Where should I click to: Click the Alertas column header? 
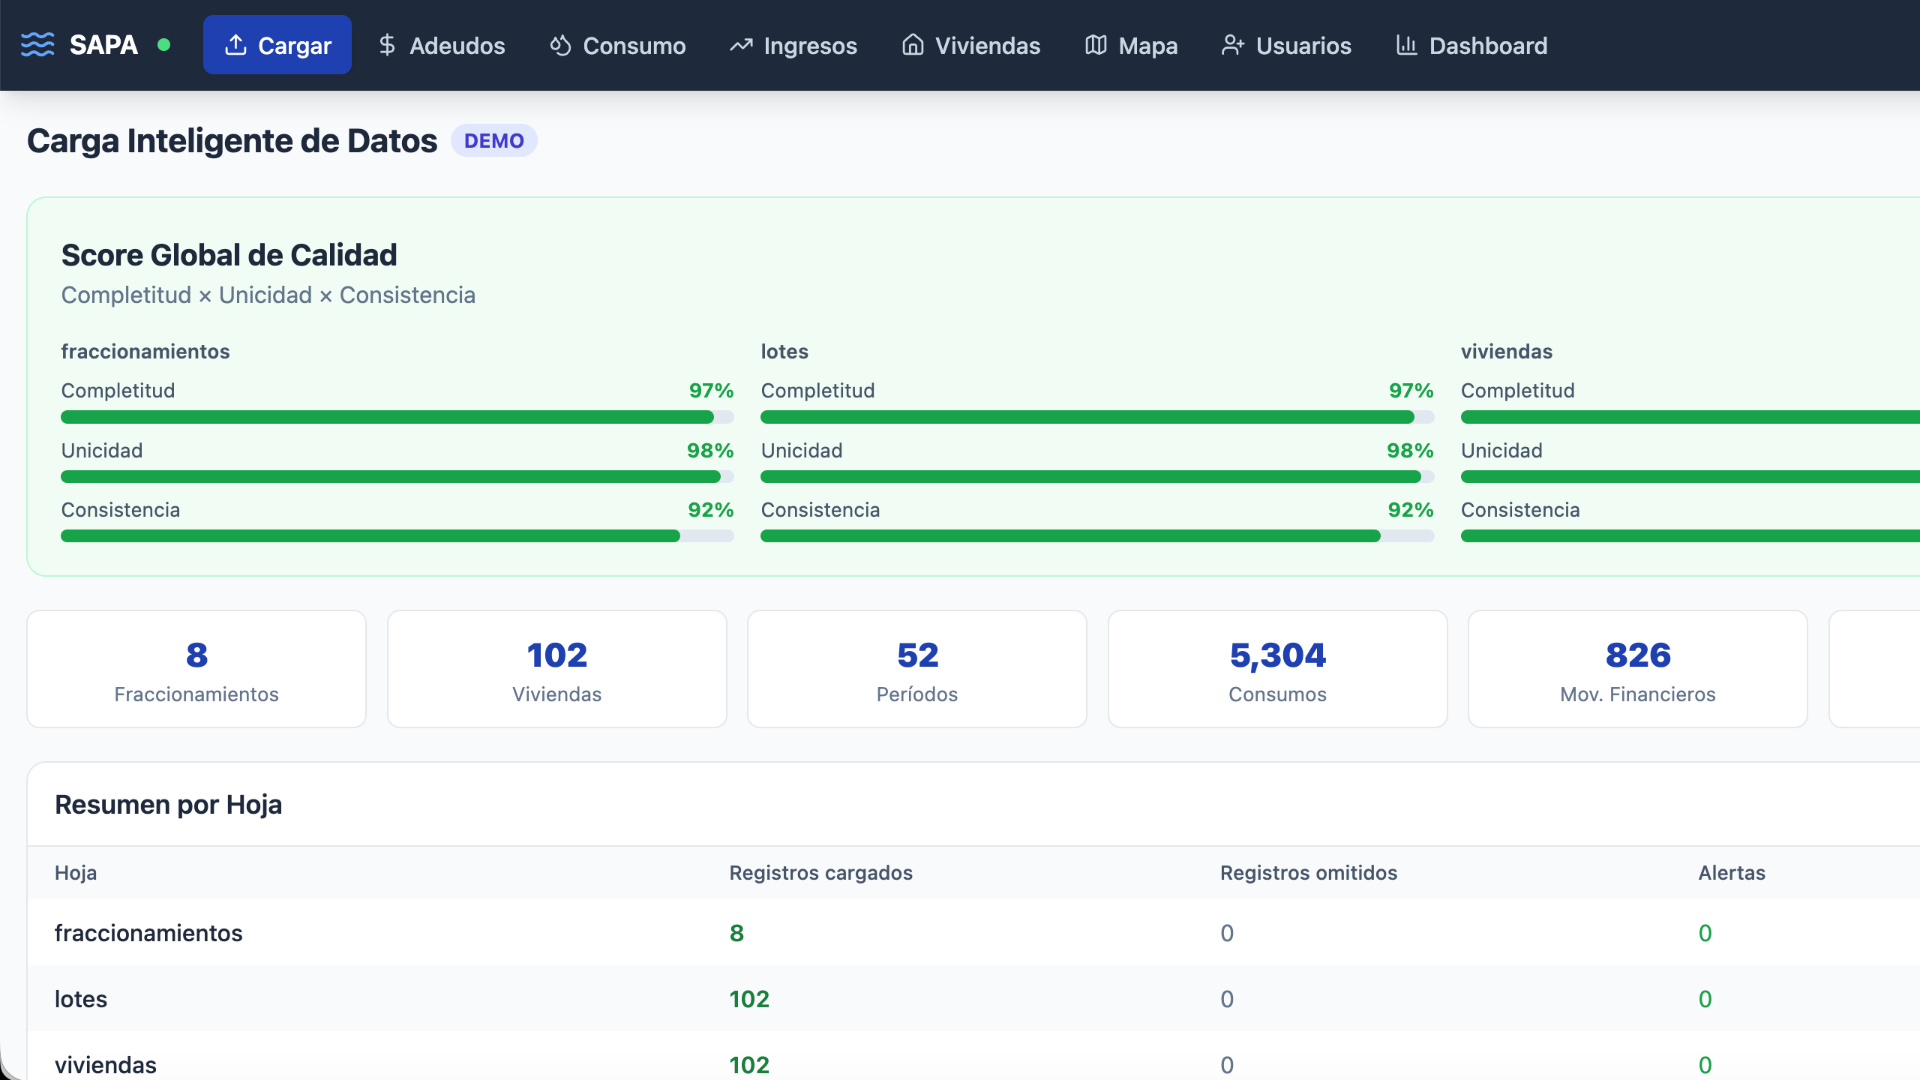point(1732,873)
